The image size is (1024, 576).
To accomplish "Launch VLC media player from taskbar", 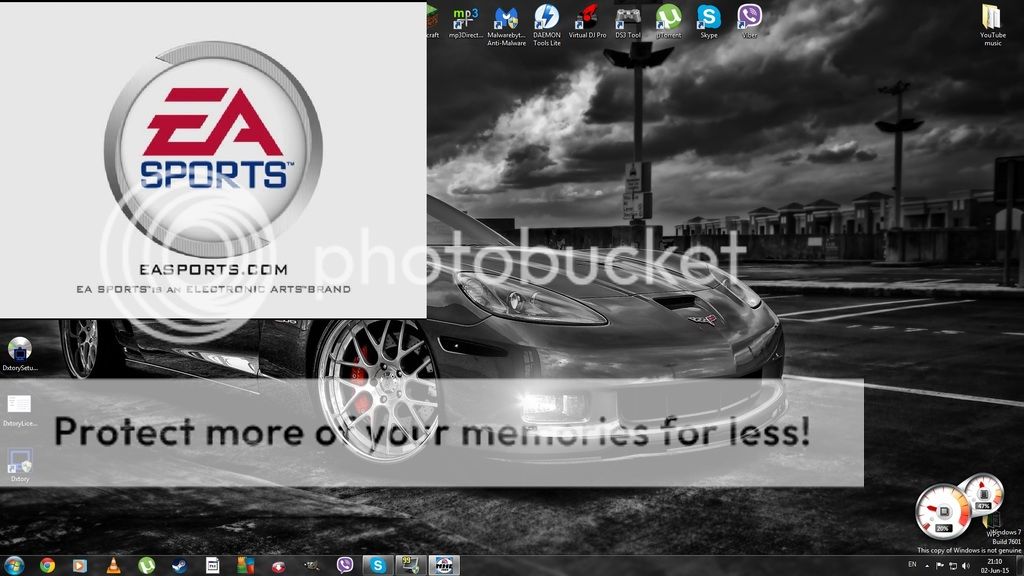I will 113,565.
